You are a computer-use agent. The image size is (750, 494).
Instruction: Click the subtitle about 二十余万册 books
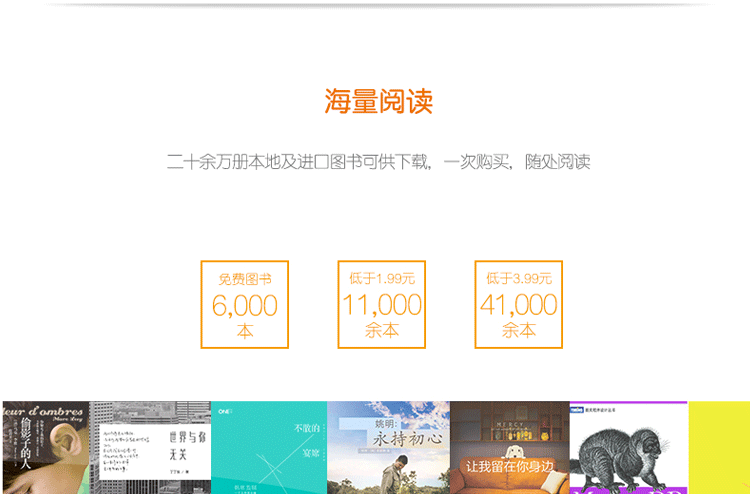378,161
